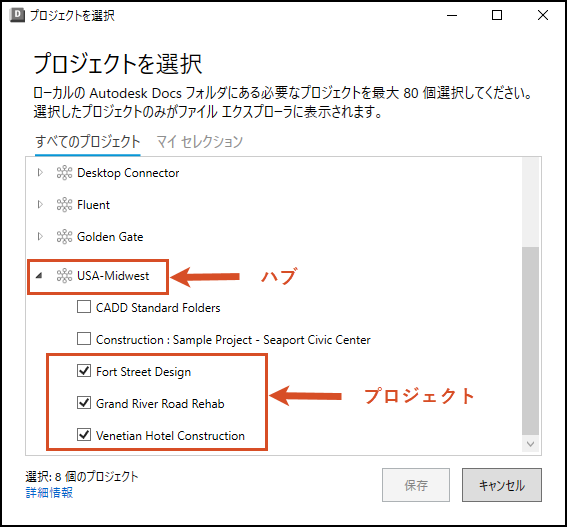The image size is (567, 527).
Task: Click the 保存 button
Action: click(416, 485)
